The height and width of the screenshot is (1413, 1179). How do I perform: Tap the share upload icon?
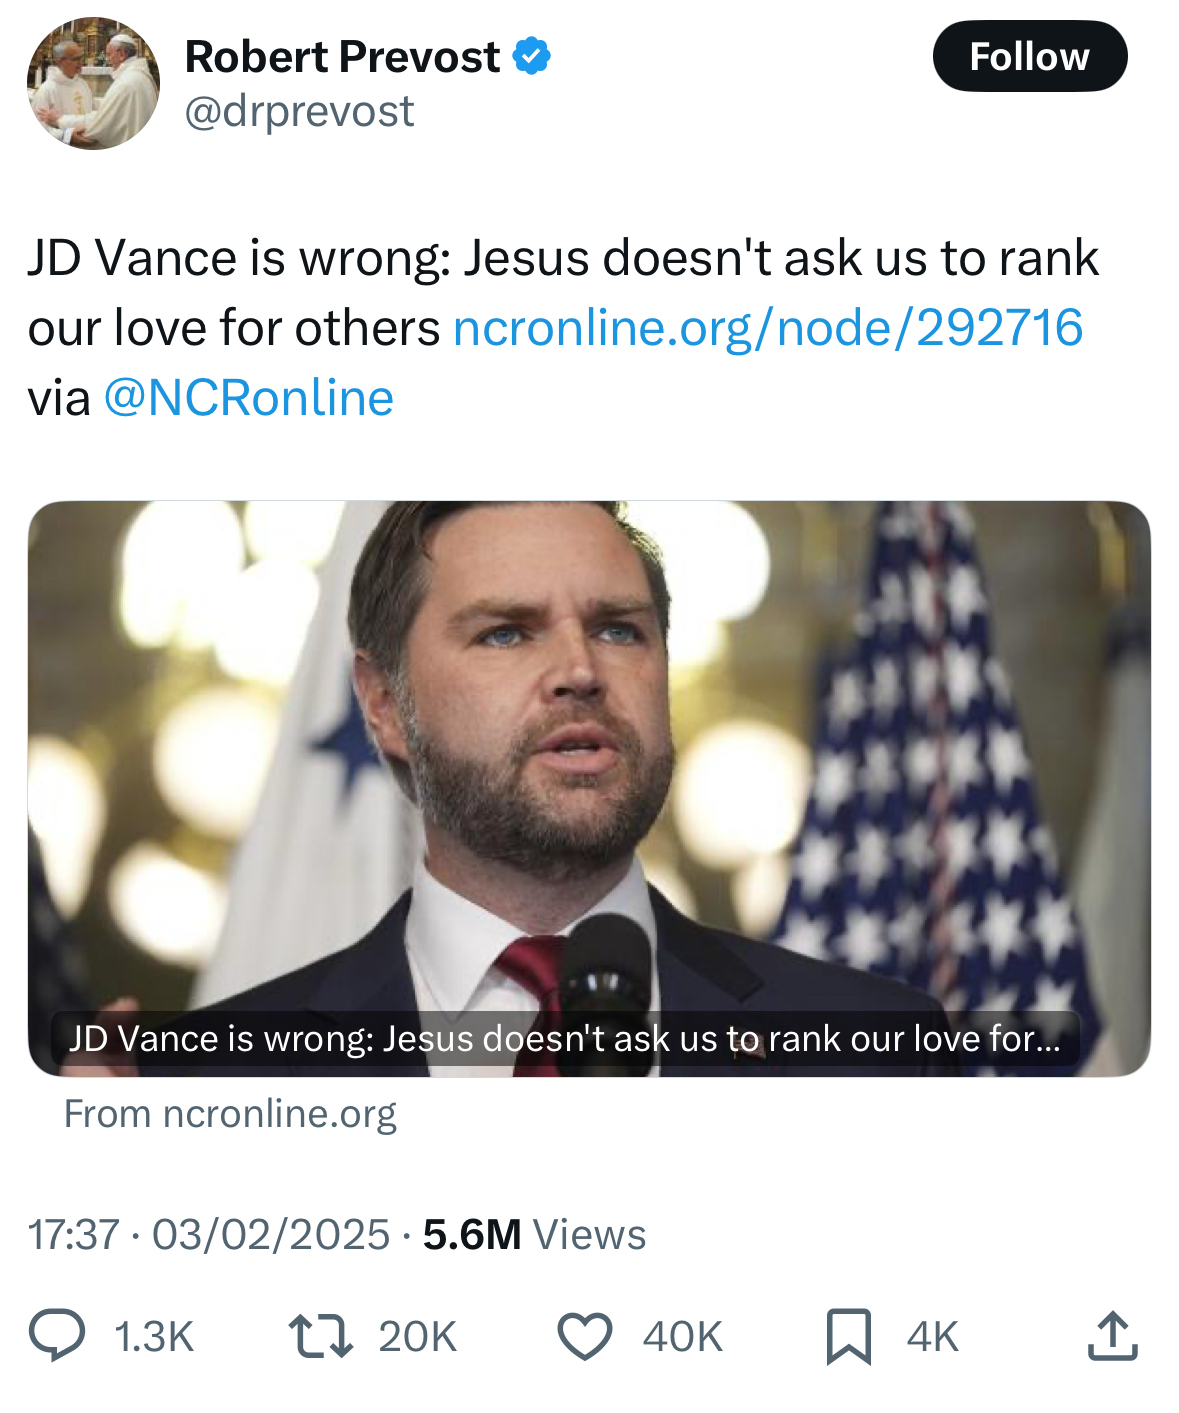1112,1337
